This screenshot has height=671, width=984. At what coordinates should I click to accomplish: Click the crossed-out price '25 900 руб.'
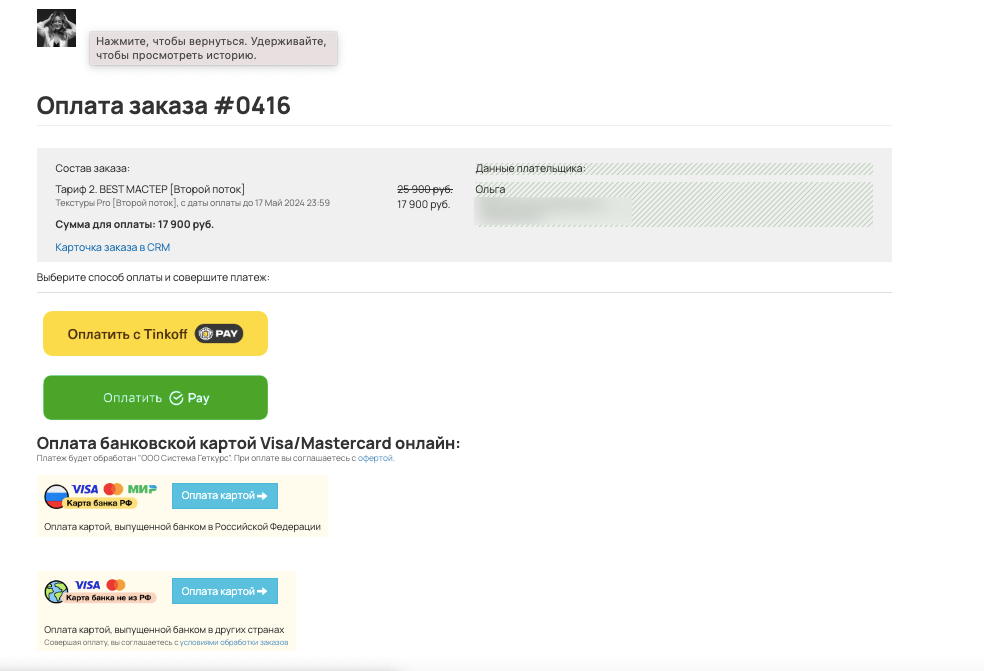coord(425,189)
